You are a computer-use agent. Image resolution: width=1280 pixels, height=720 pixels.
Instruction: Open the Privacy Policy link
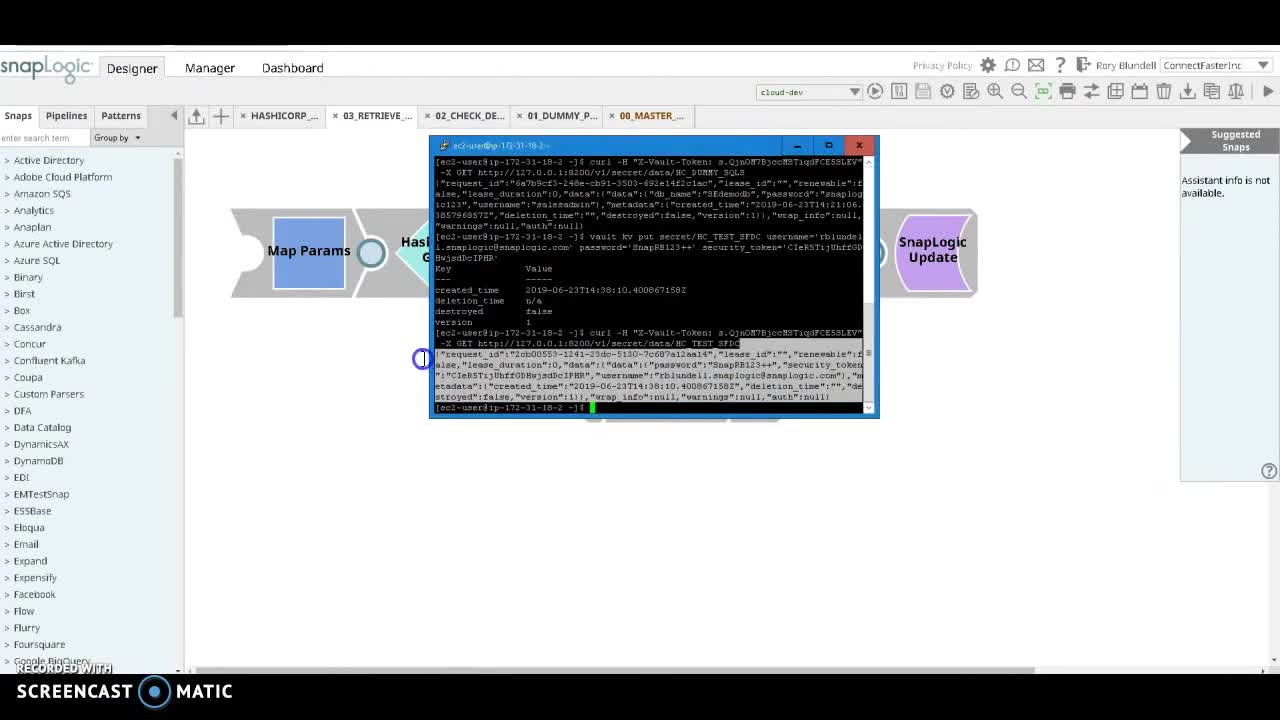942,65
